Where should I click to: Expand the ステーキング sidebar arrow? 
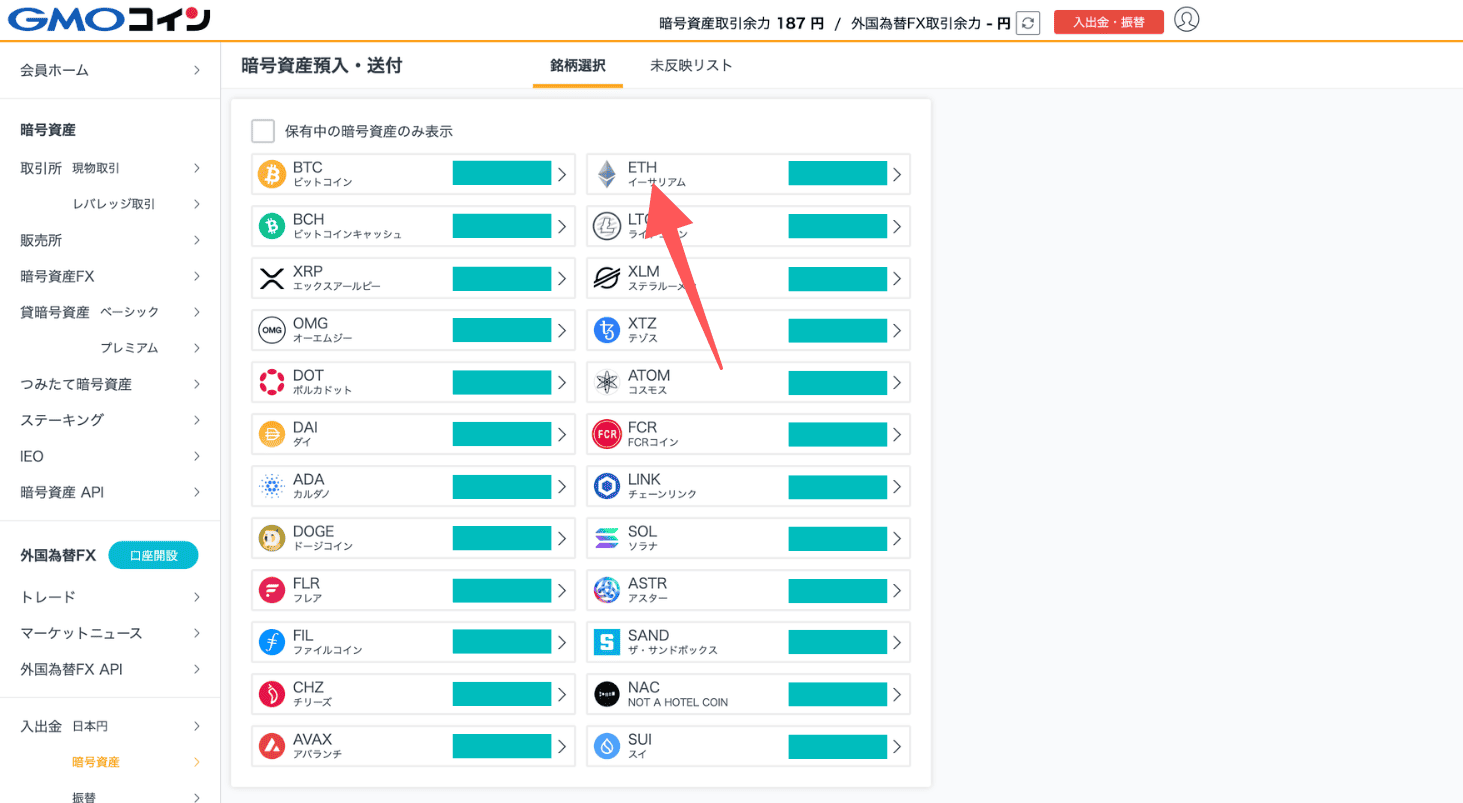(197, 420)
